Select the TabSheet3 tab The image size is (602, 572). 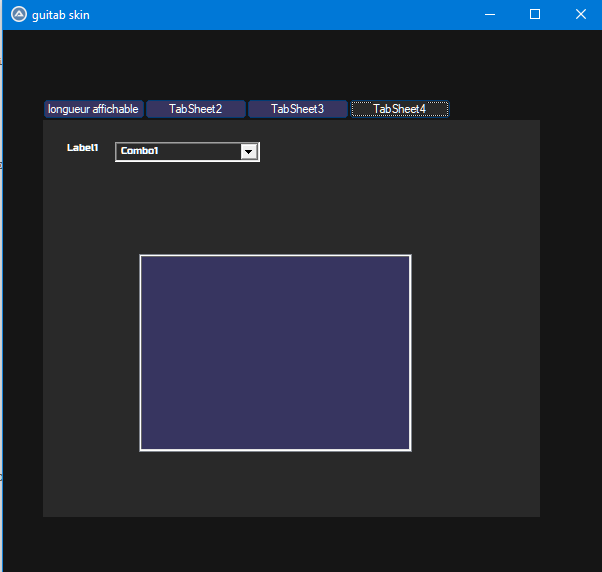[297, 109]
